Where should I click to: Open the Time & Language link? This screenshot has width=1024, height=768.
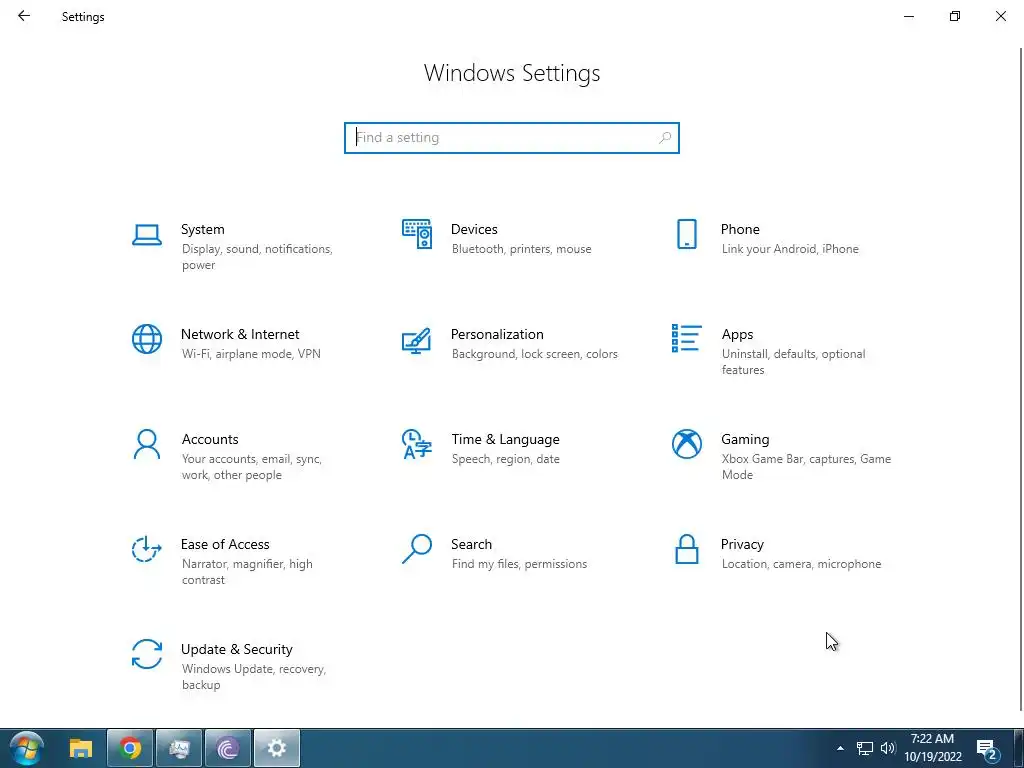[505, 440]
